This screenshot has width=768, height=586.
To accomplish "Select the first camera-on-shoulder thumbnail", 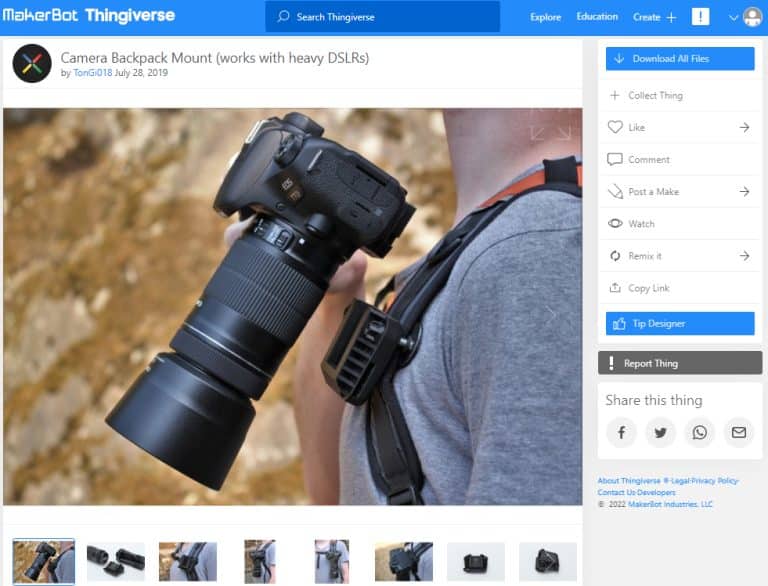I will (x=44, y=562).
